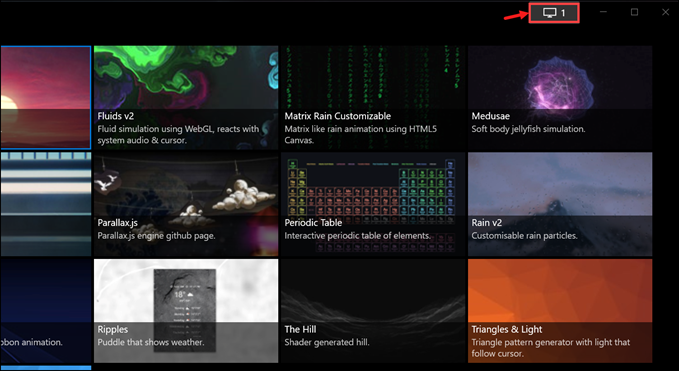
Task: Maximize the wallpaper library window
Action: pyautogui.click(x=634, y=12)
